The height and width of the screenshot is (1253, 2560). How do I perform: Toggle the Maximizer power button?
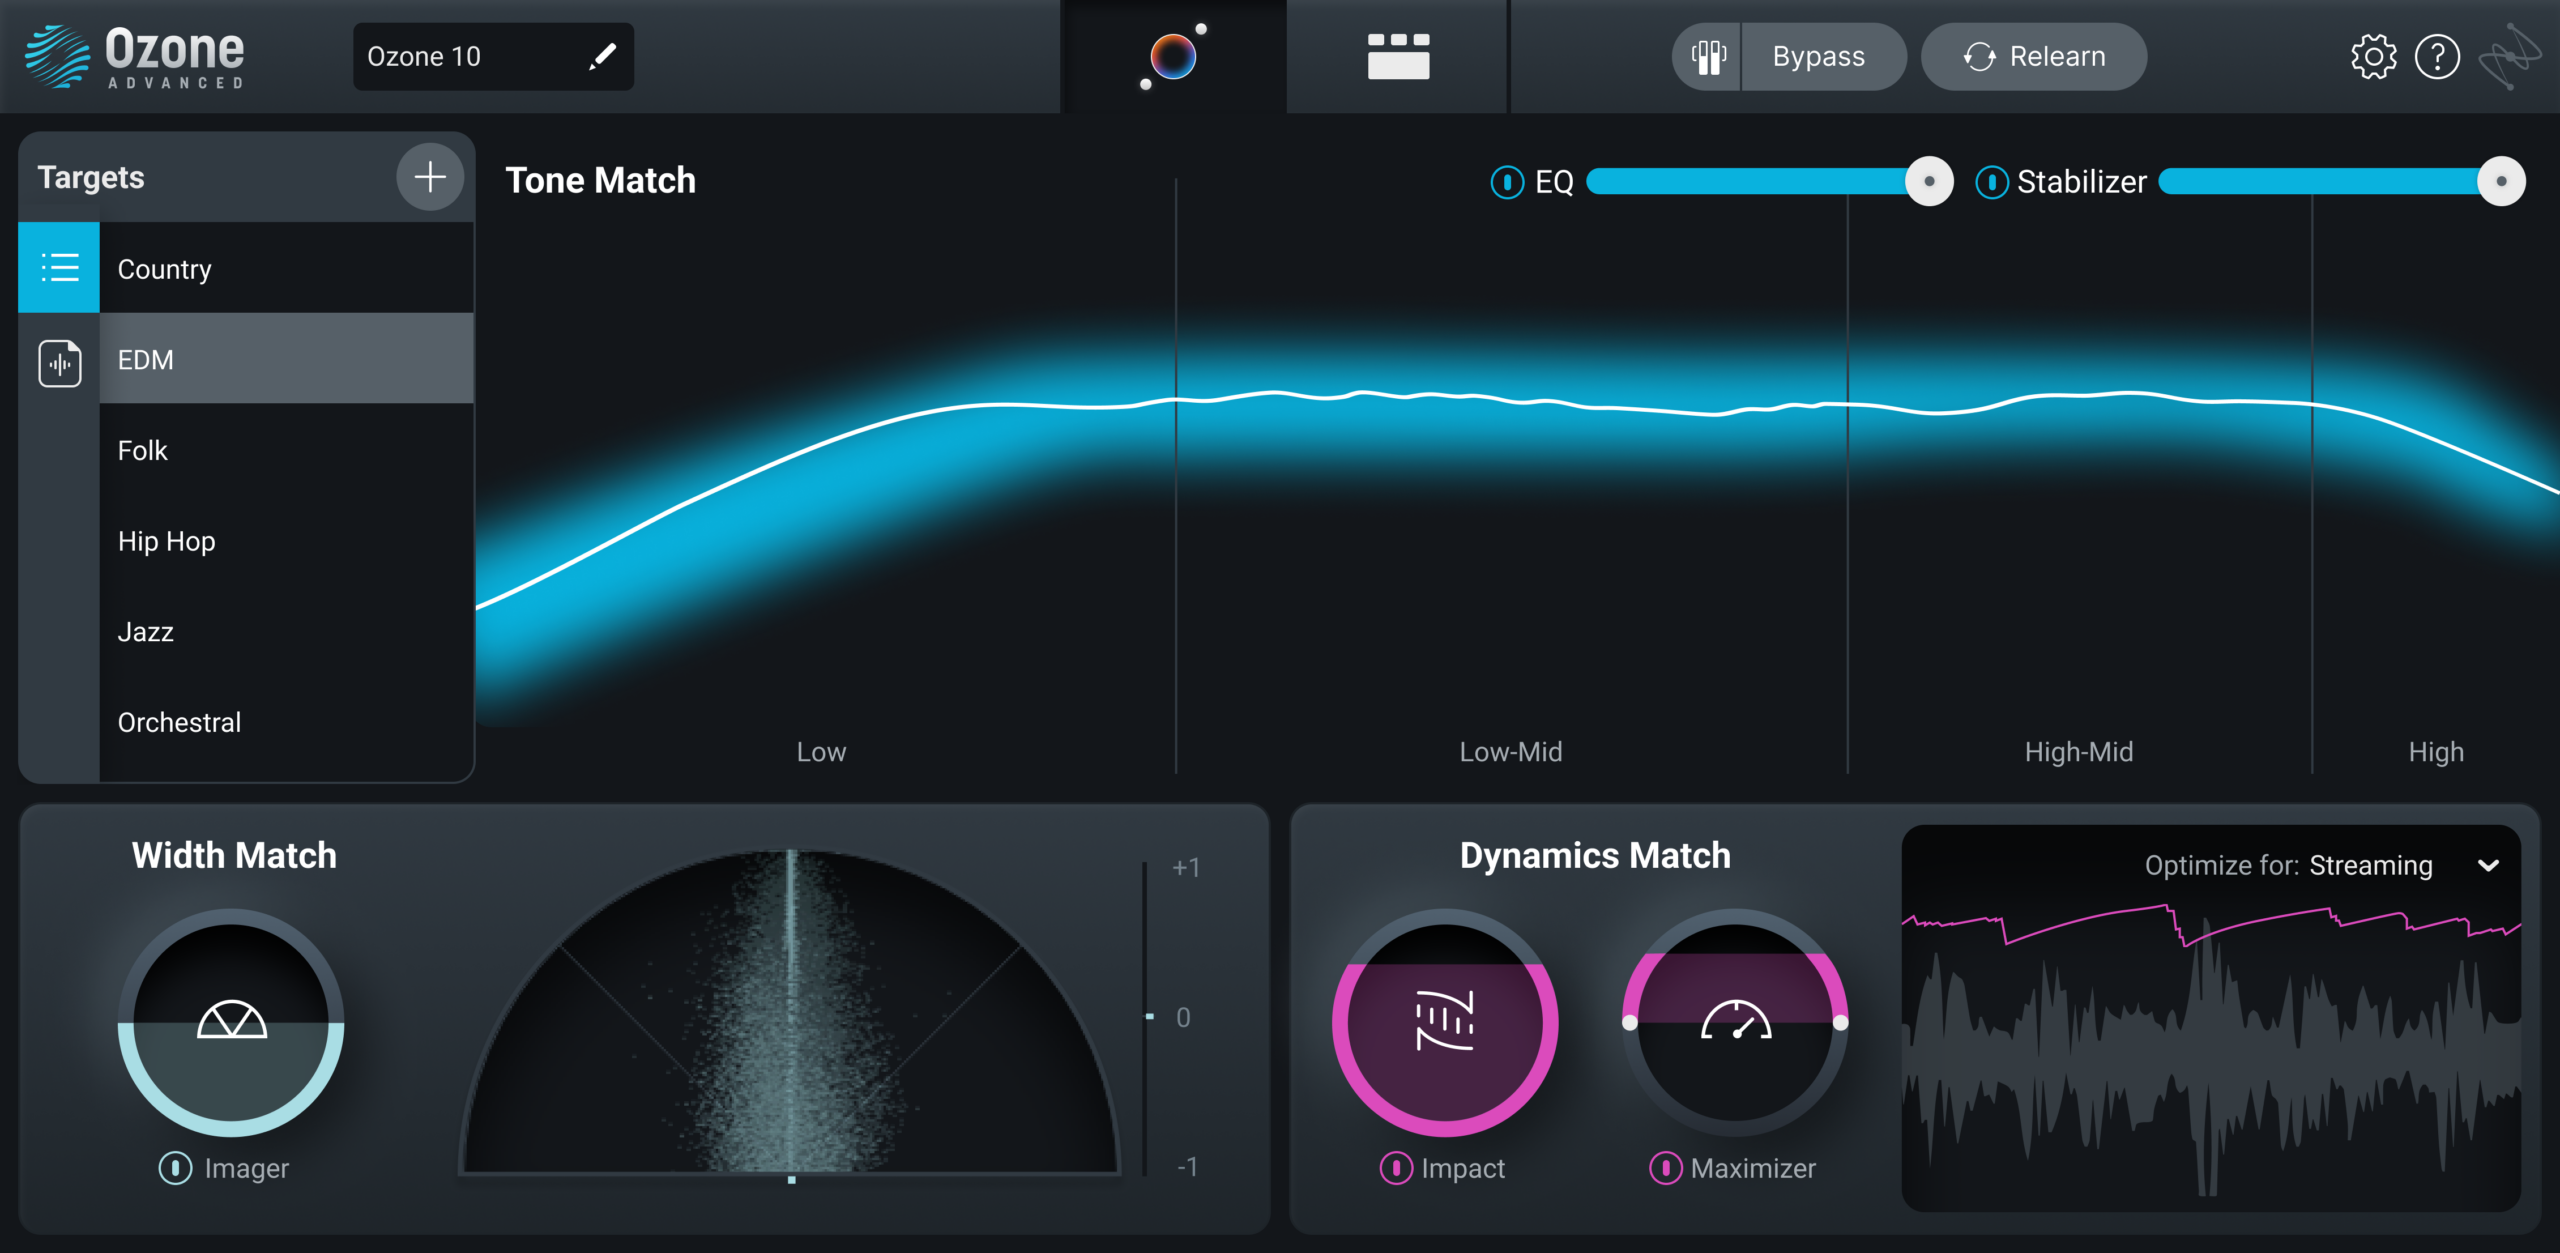click(1665, 1167)
